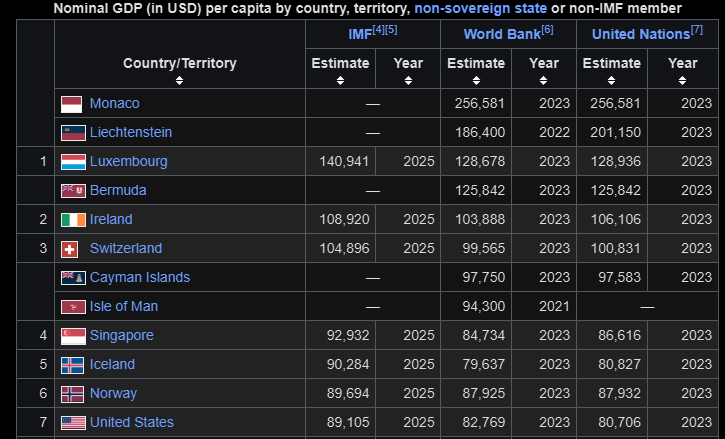Viewport: 725px width, 439px height.
Task: Click the Monaco flag icon
Action: pos(71,104)
